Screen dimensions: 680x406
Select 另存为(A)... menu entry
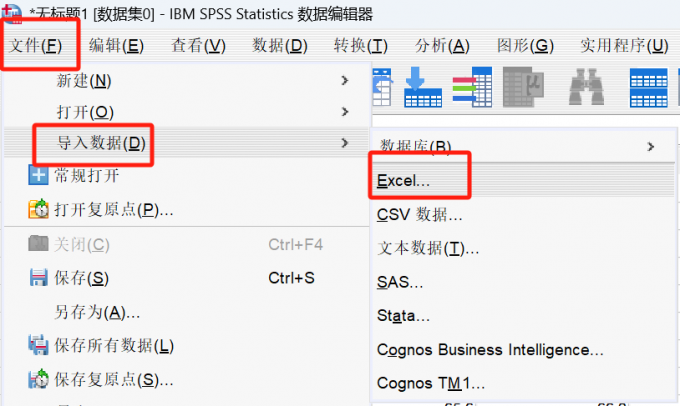click(97, 312)
